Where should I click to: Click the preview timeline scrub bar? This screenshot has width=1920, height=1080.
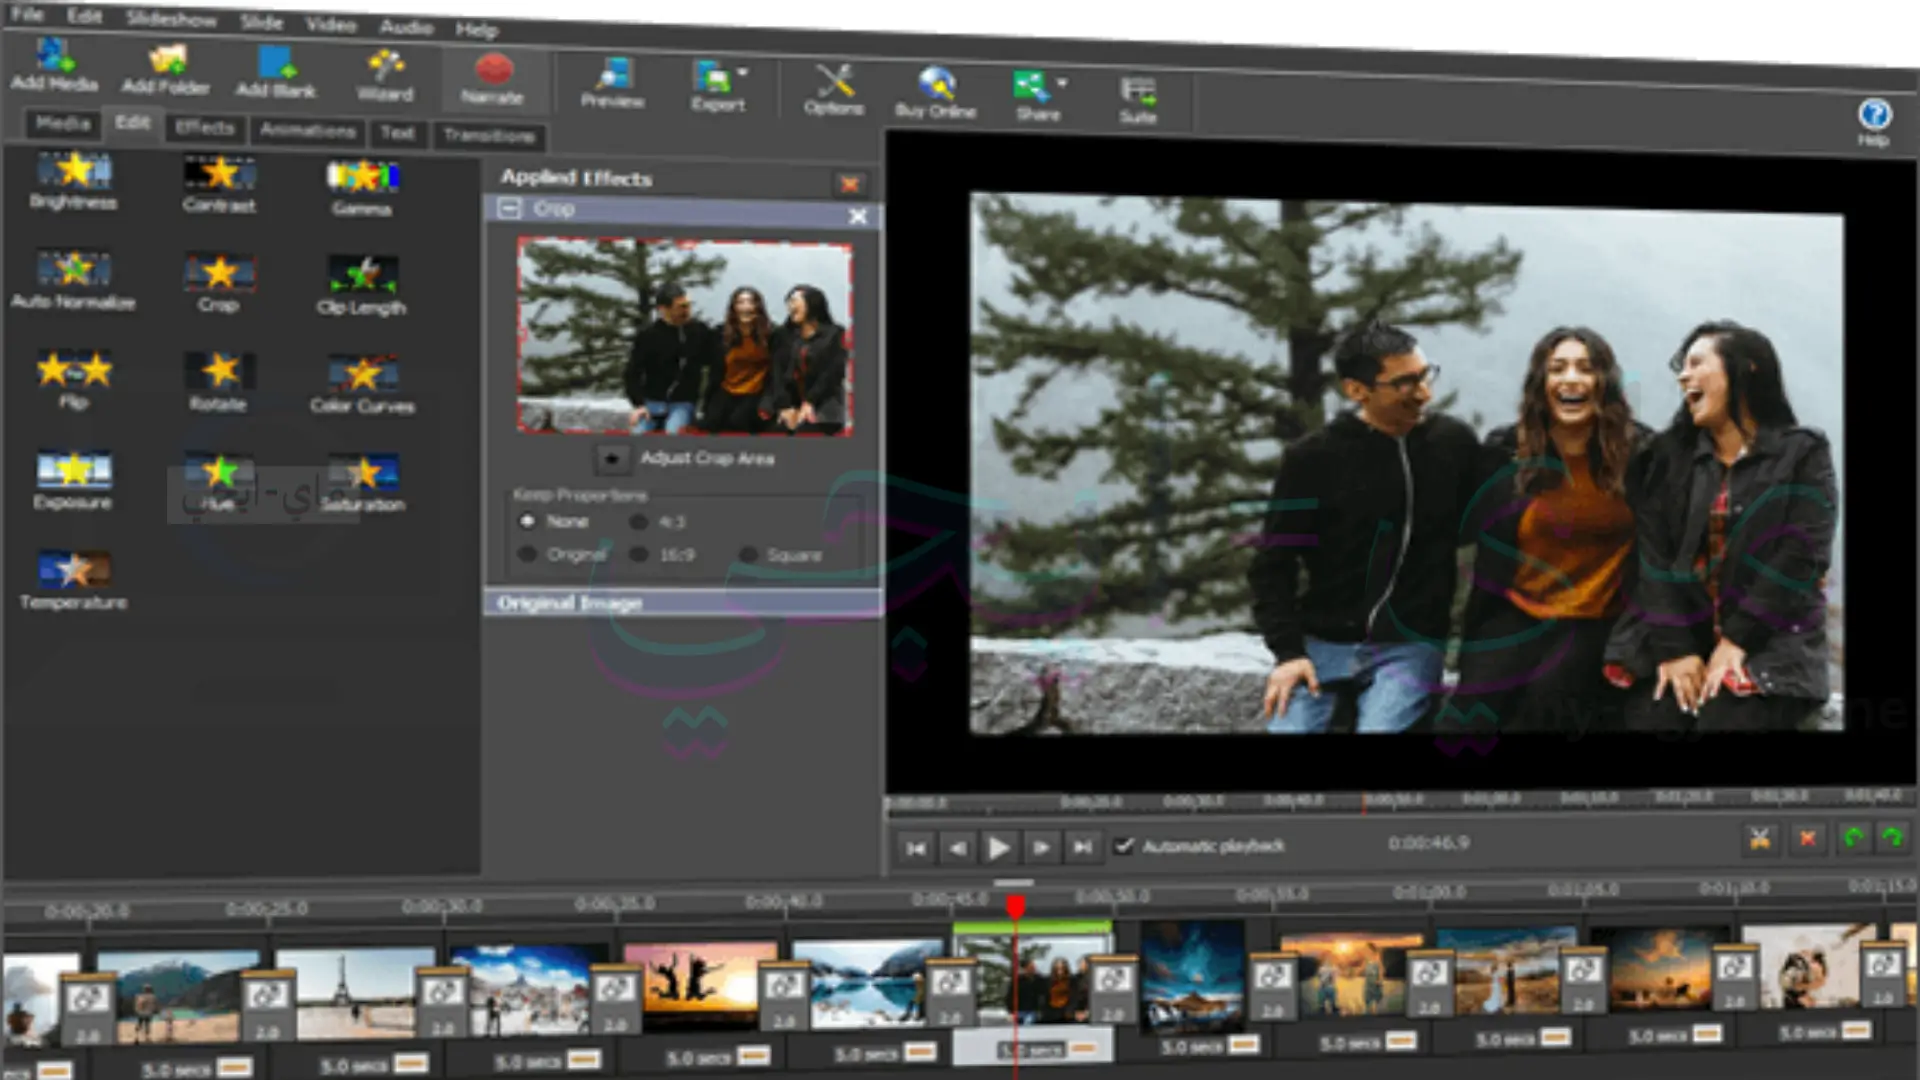coord(1400,800)
